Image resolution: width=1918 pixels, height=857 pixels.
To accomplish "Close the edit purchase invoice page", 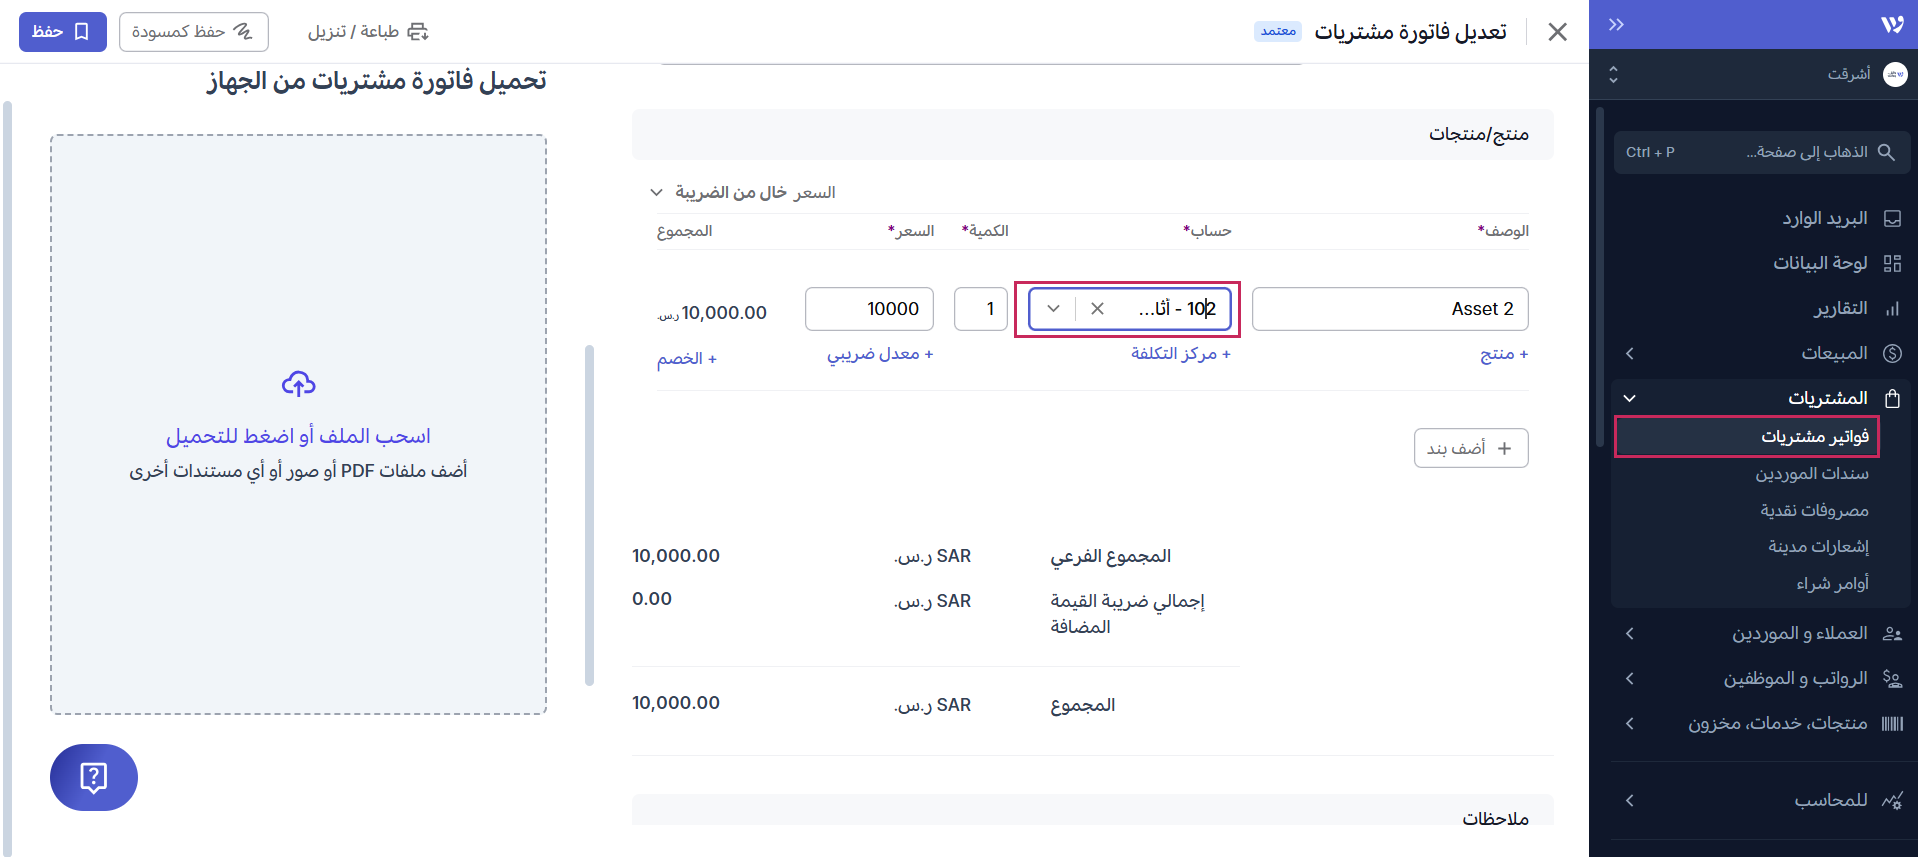I will (x=1557, y=32).
